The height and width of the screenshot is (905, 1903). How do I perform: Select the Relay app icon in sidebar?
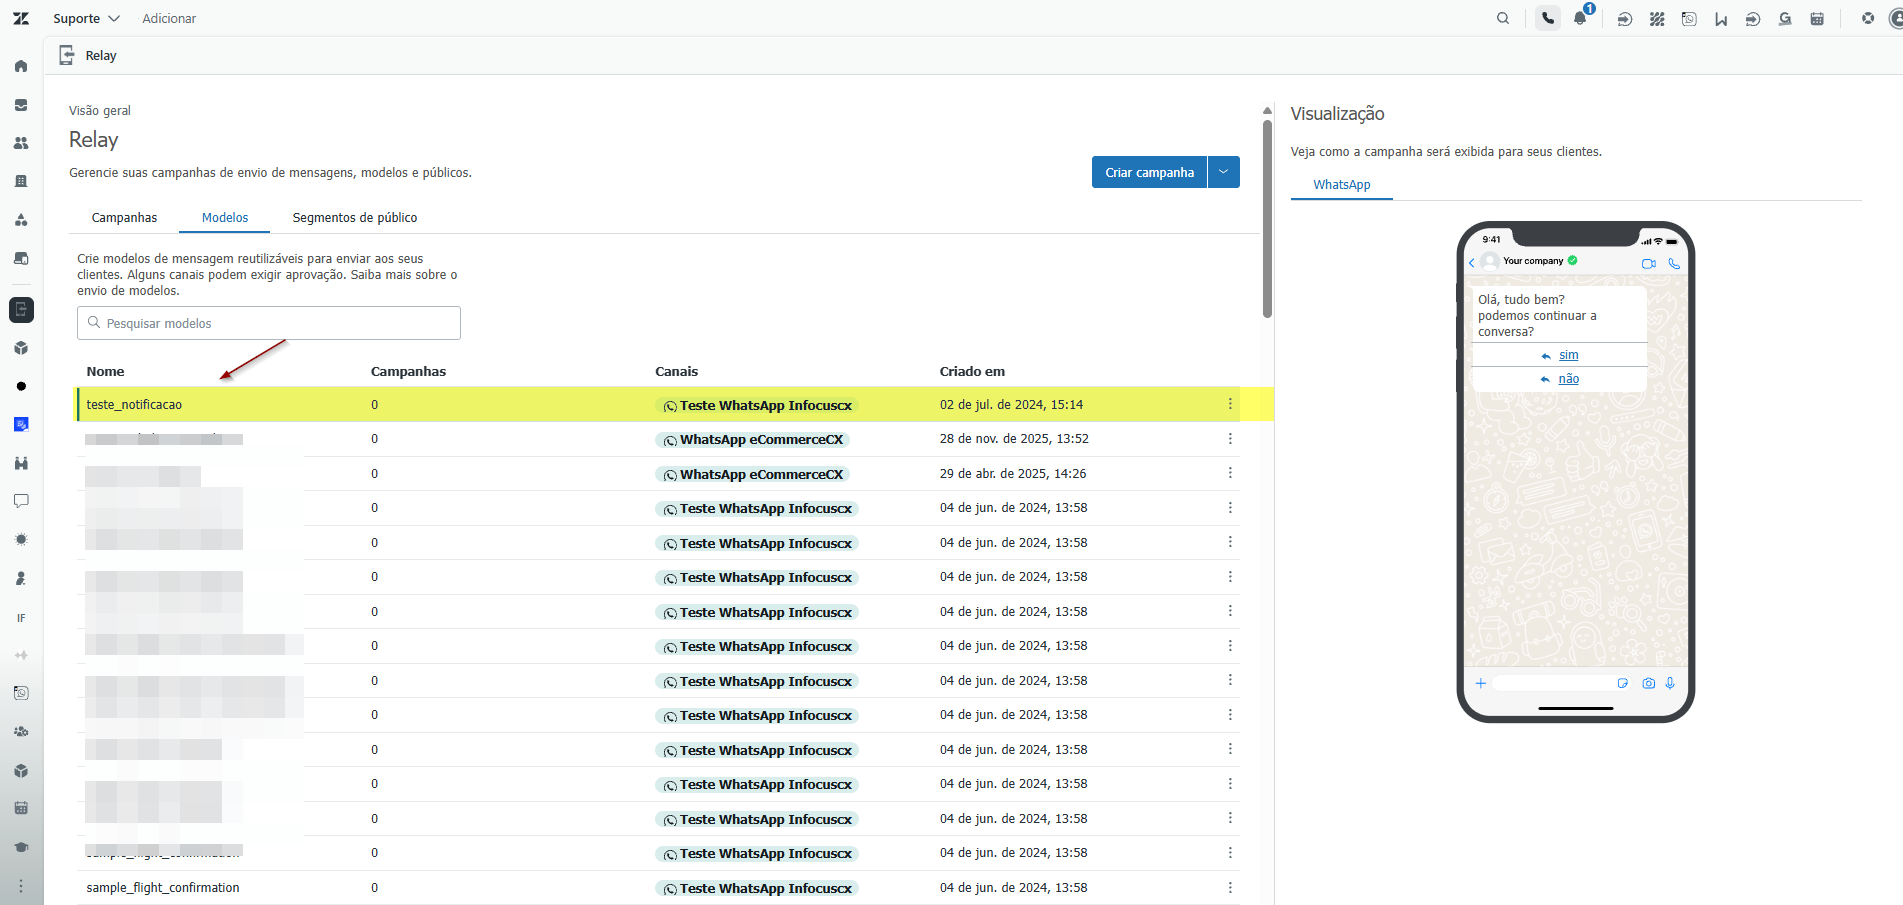coord(21,310)
